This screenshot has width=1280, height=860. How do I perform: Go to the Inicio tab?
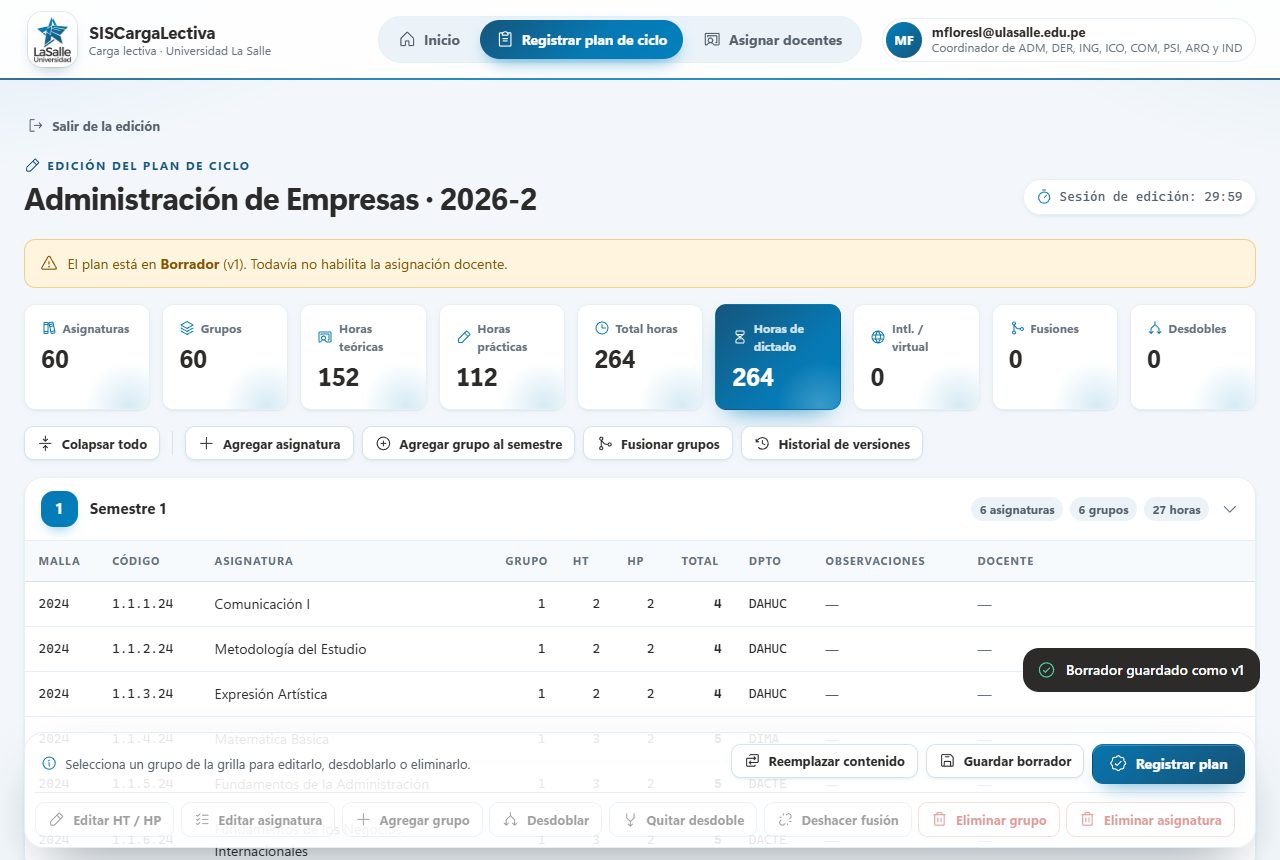[430, 40]
